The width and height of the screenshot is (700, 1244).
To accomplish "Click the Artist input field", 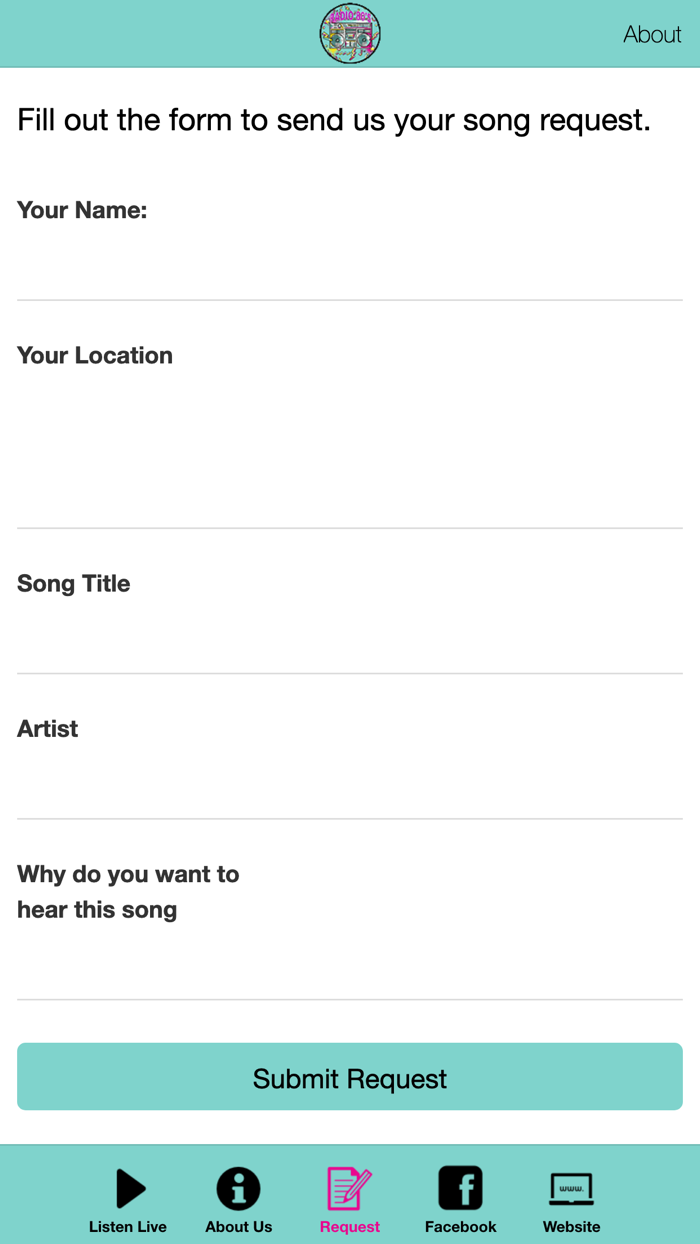I will [350, 784].
